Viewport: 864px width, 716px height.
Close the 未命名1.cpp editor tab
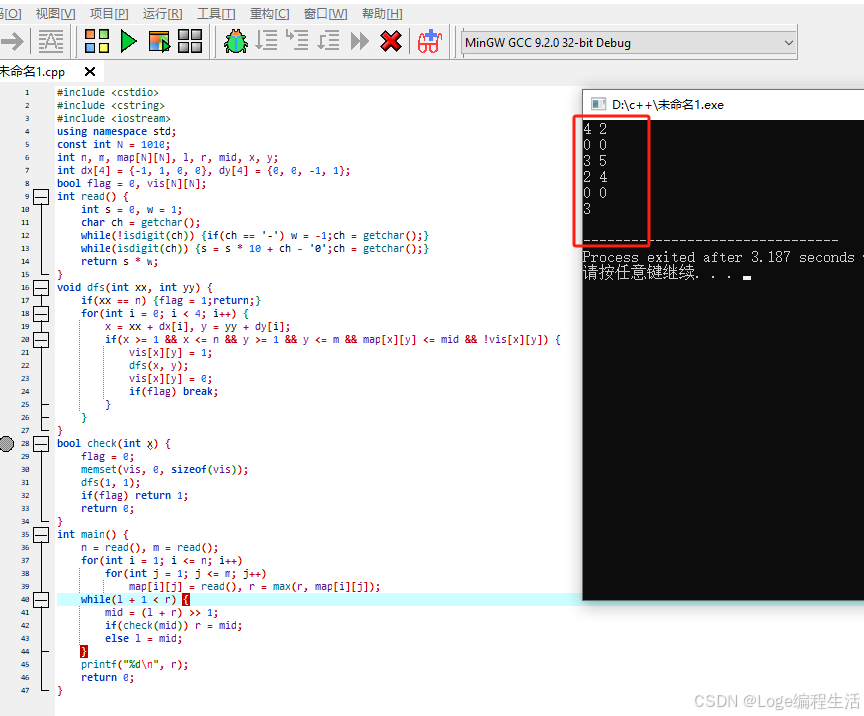[x=90, y=72]
